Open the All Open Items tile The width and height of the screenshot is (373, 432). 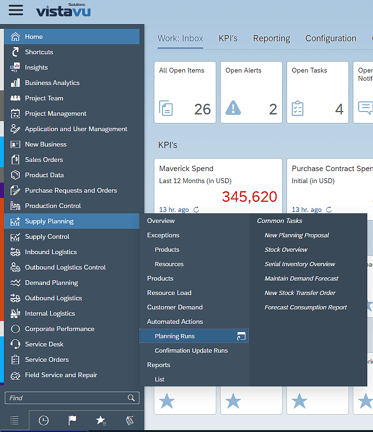pos(185,92)
